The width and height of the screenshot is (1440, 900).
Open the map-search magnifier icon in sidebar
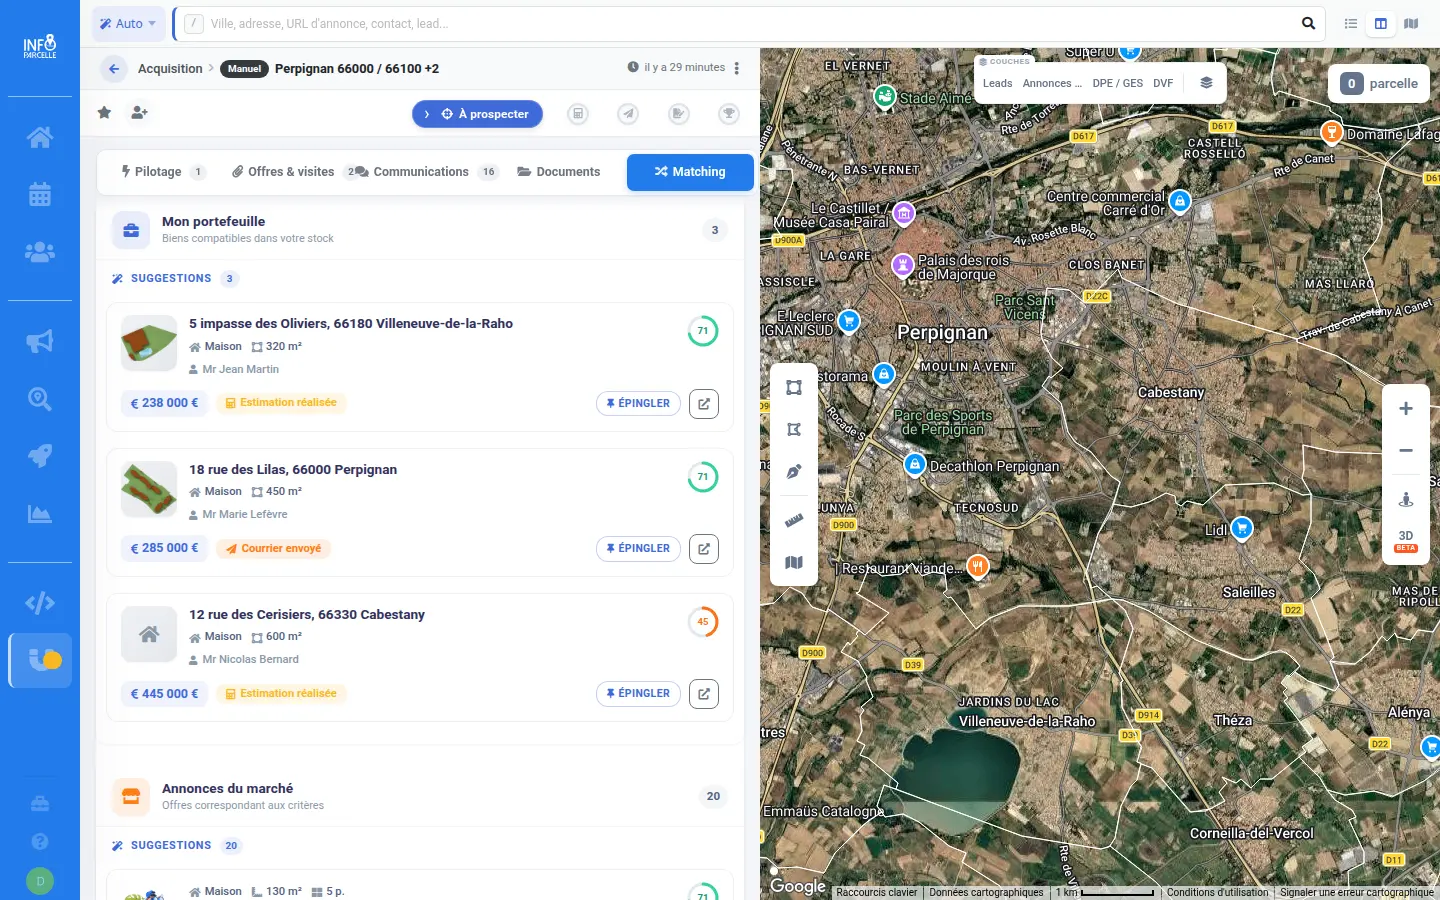tap(40, 399)
